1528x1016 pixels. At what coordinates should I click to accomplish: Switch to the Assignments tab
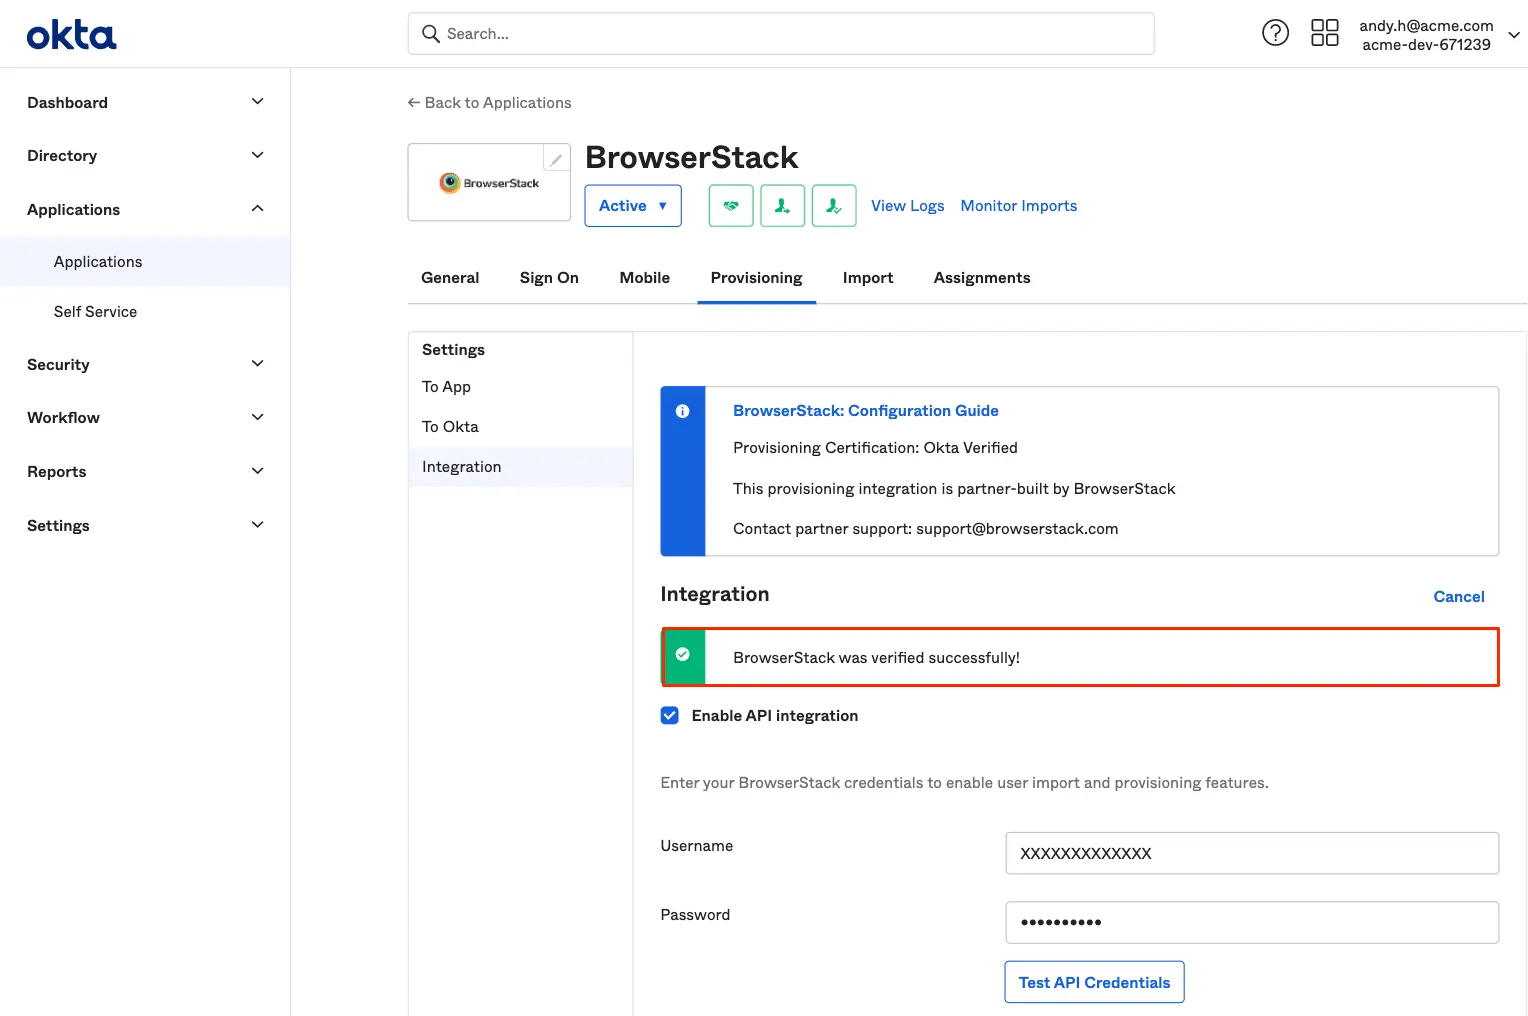[981, 278]
